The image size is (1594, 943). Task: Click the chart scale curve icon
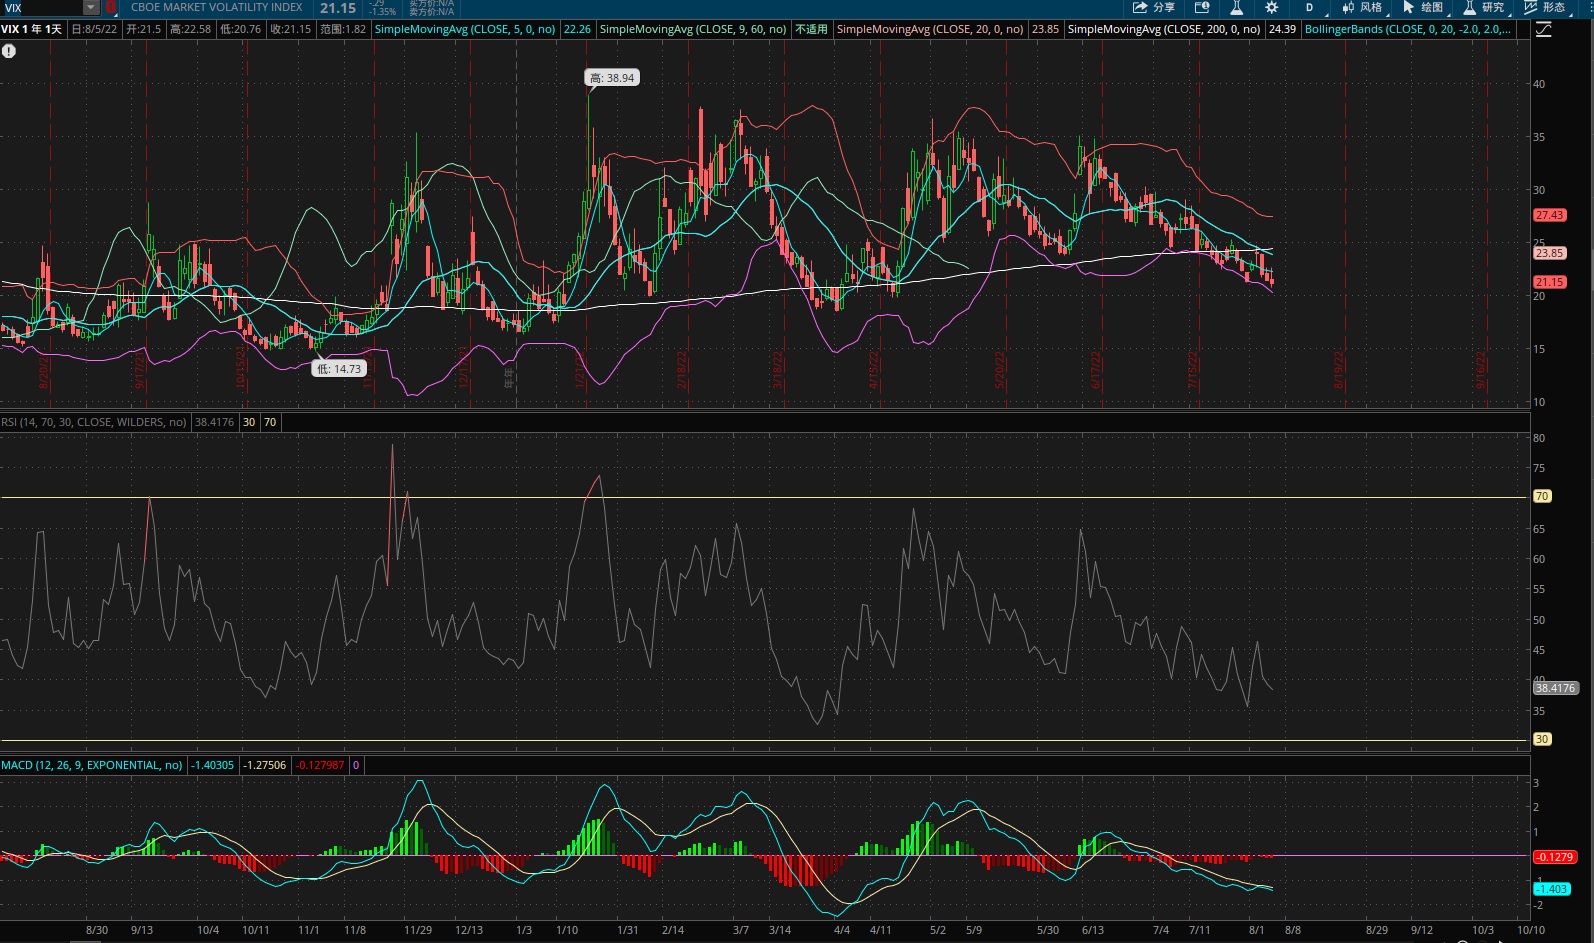click(x=1543, y=29)
